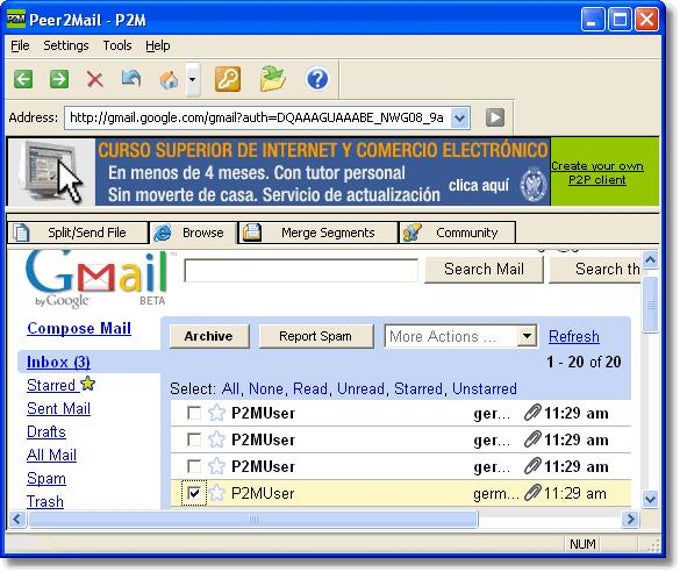Click the horizontal scrollbar left arrow
Viewport: 680px width, 572px height.
point(17,519)
